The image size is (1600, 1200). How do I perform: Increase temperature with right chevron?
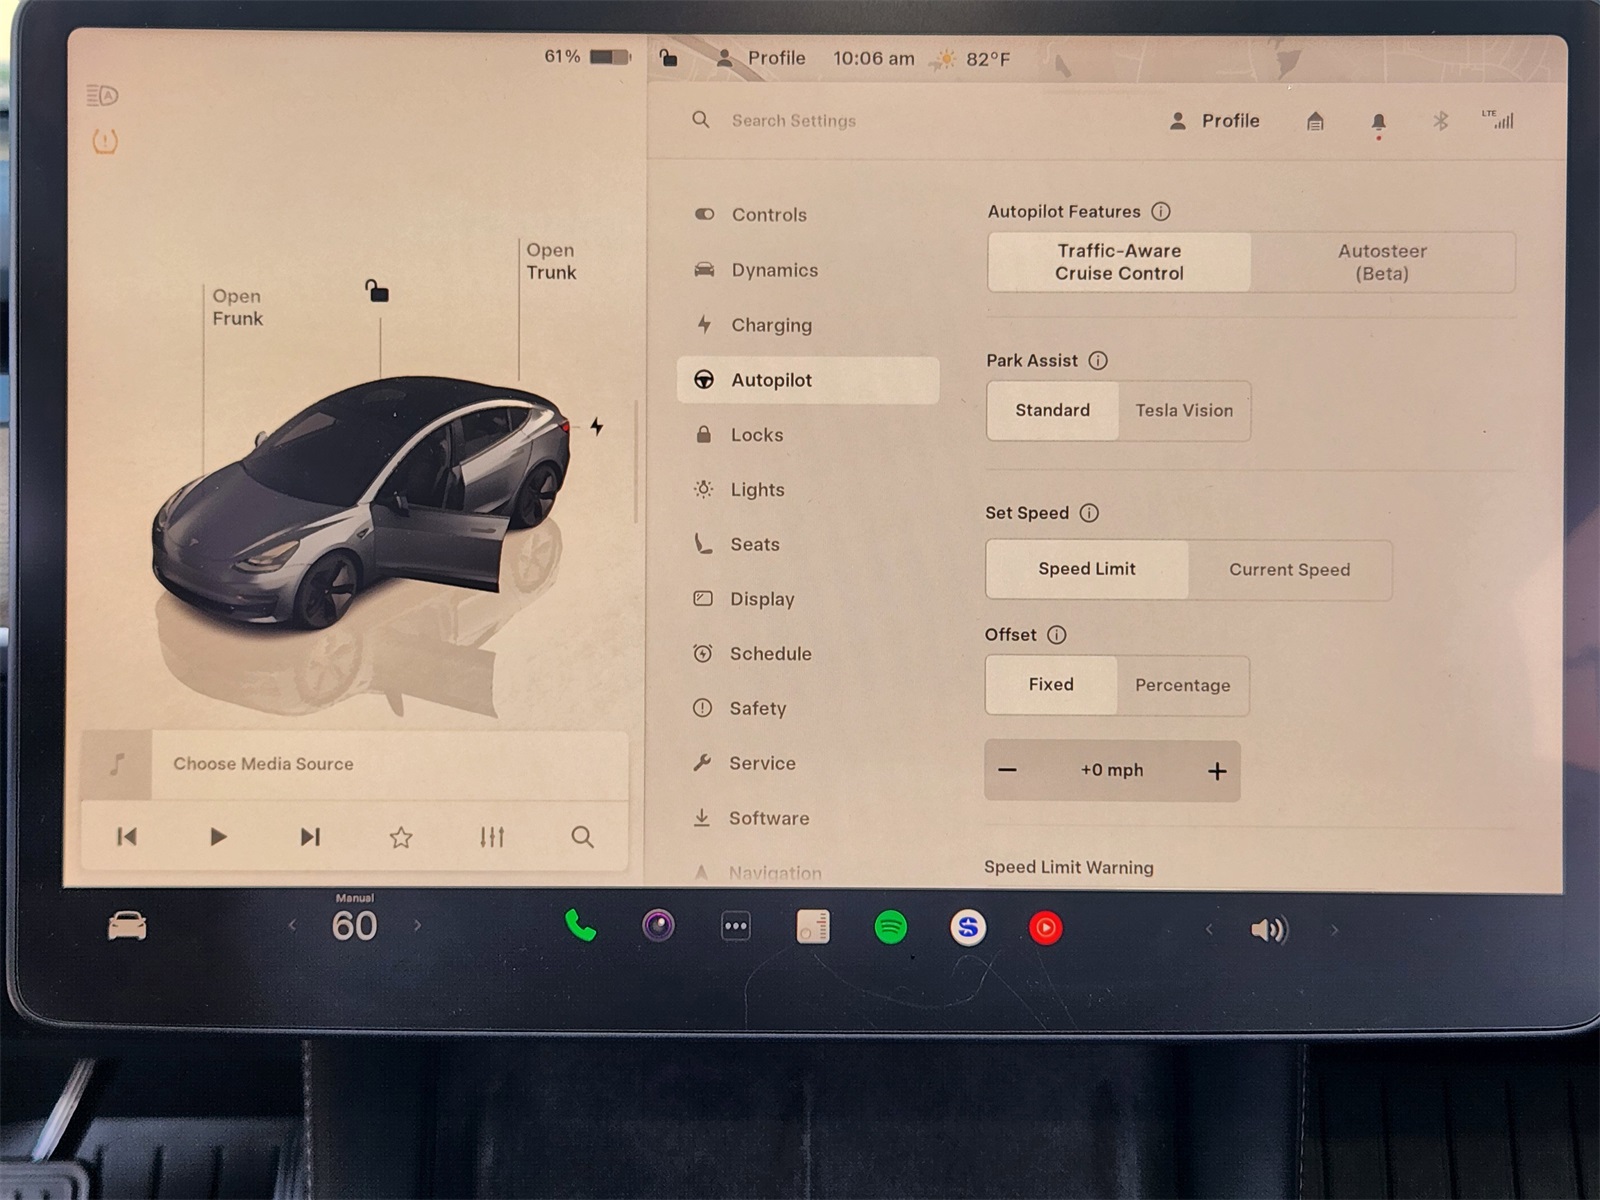tap(418, 926)
